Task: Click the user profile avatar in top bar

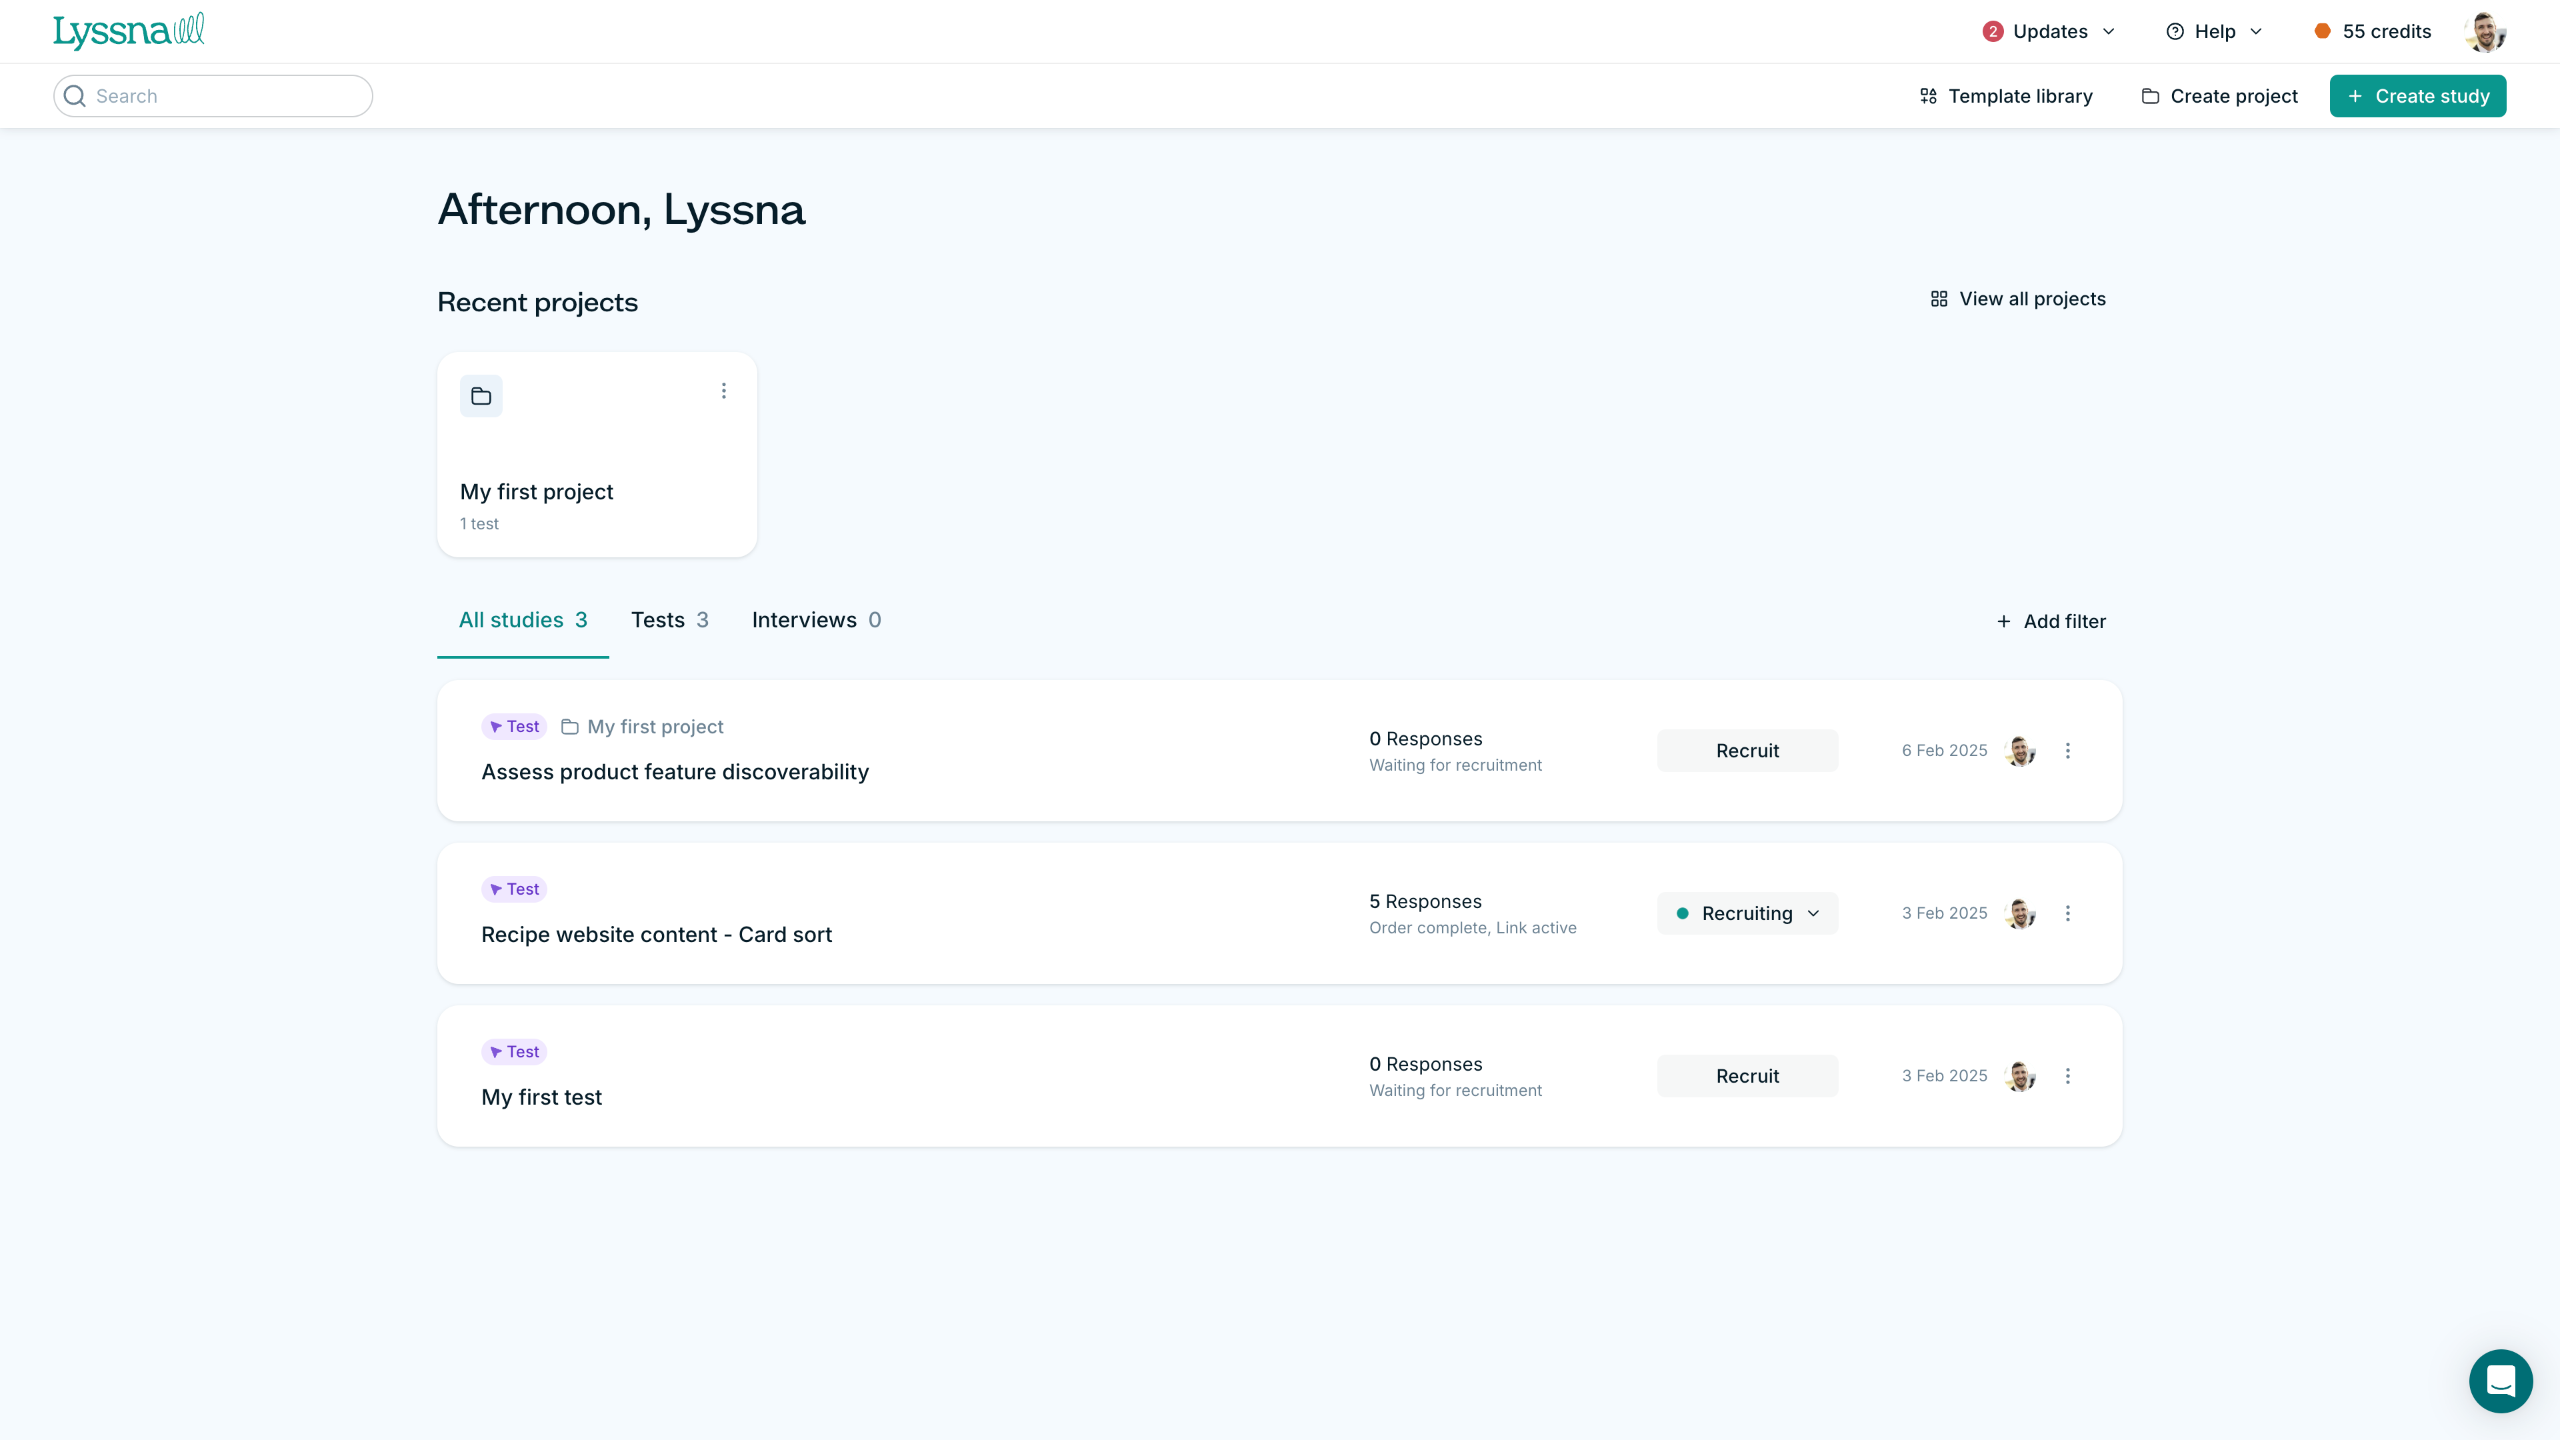Action: click(x=2484, y=32)
